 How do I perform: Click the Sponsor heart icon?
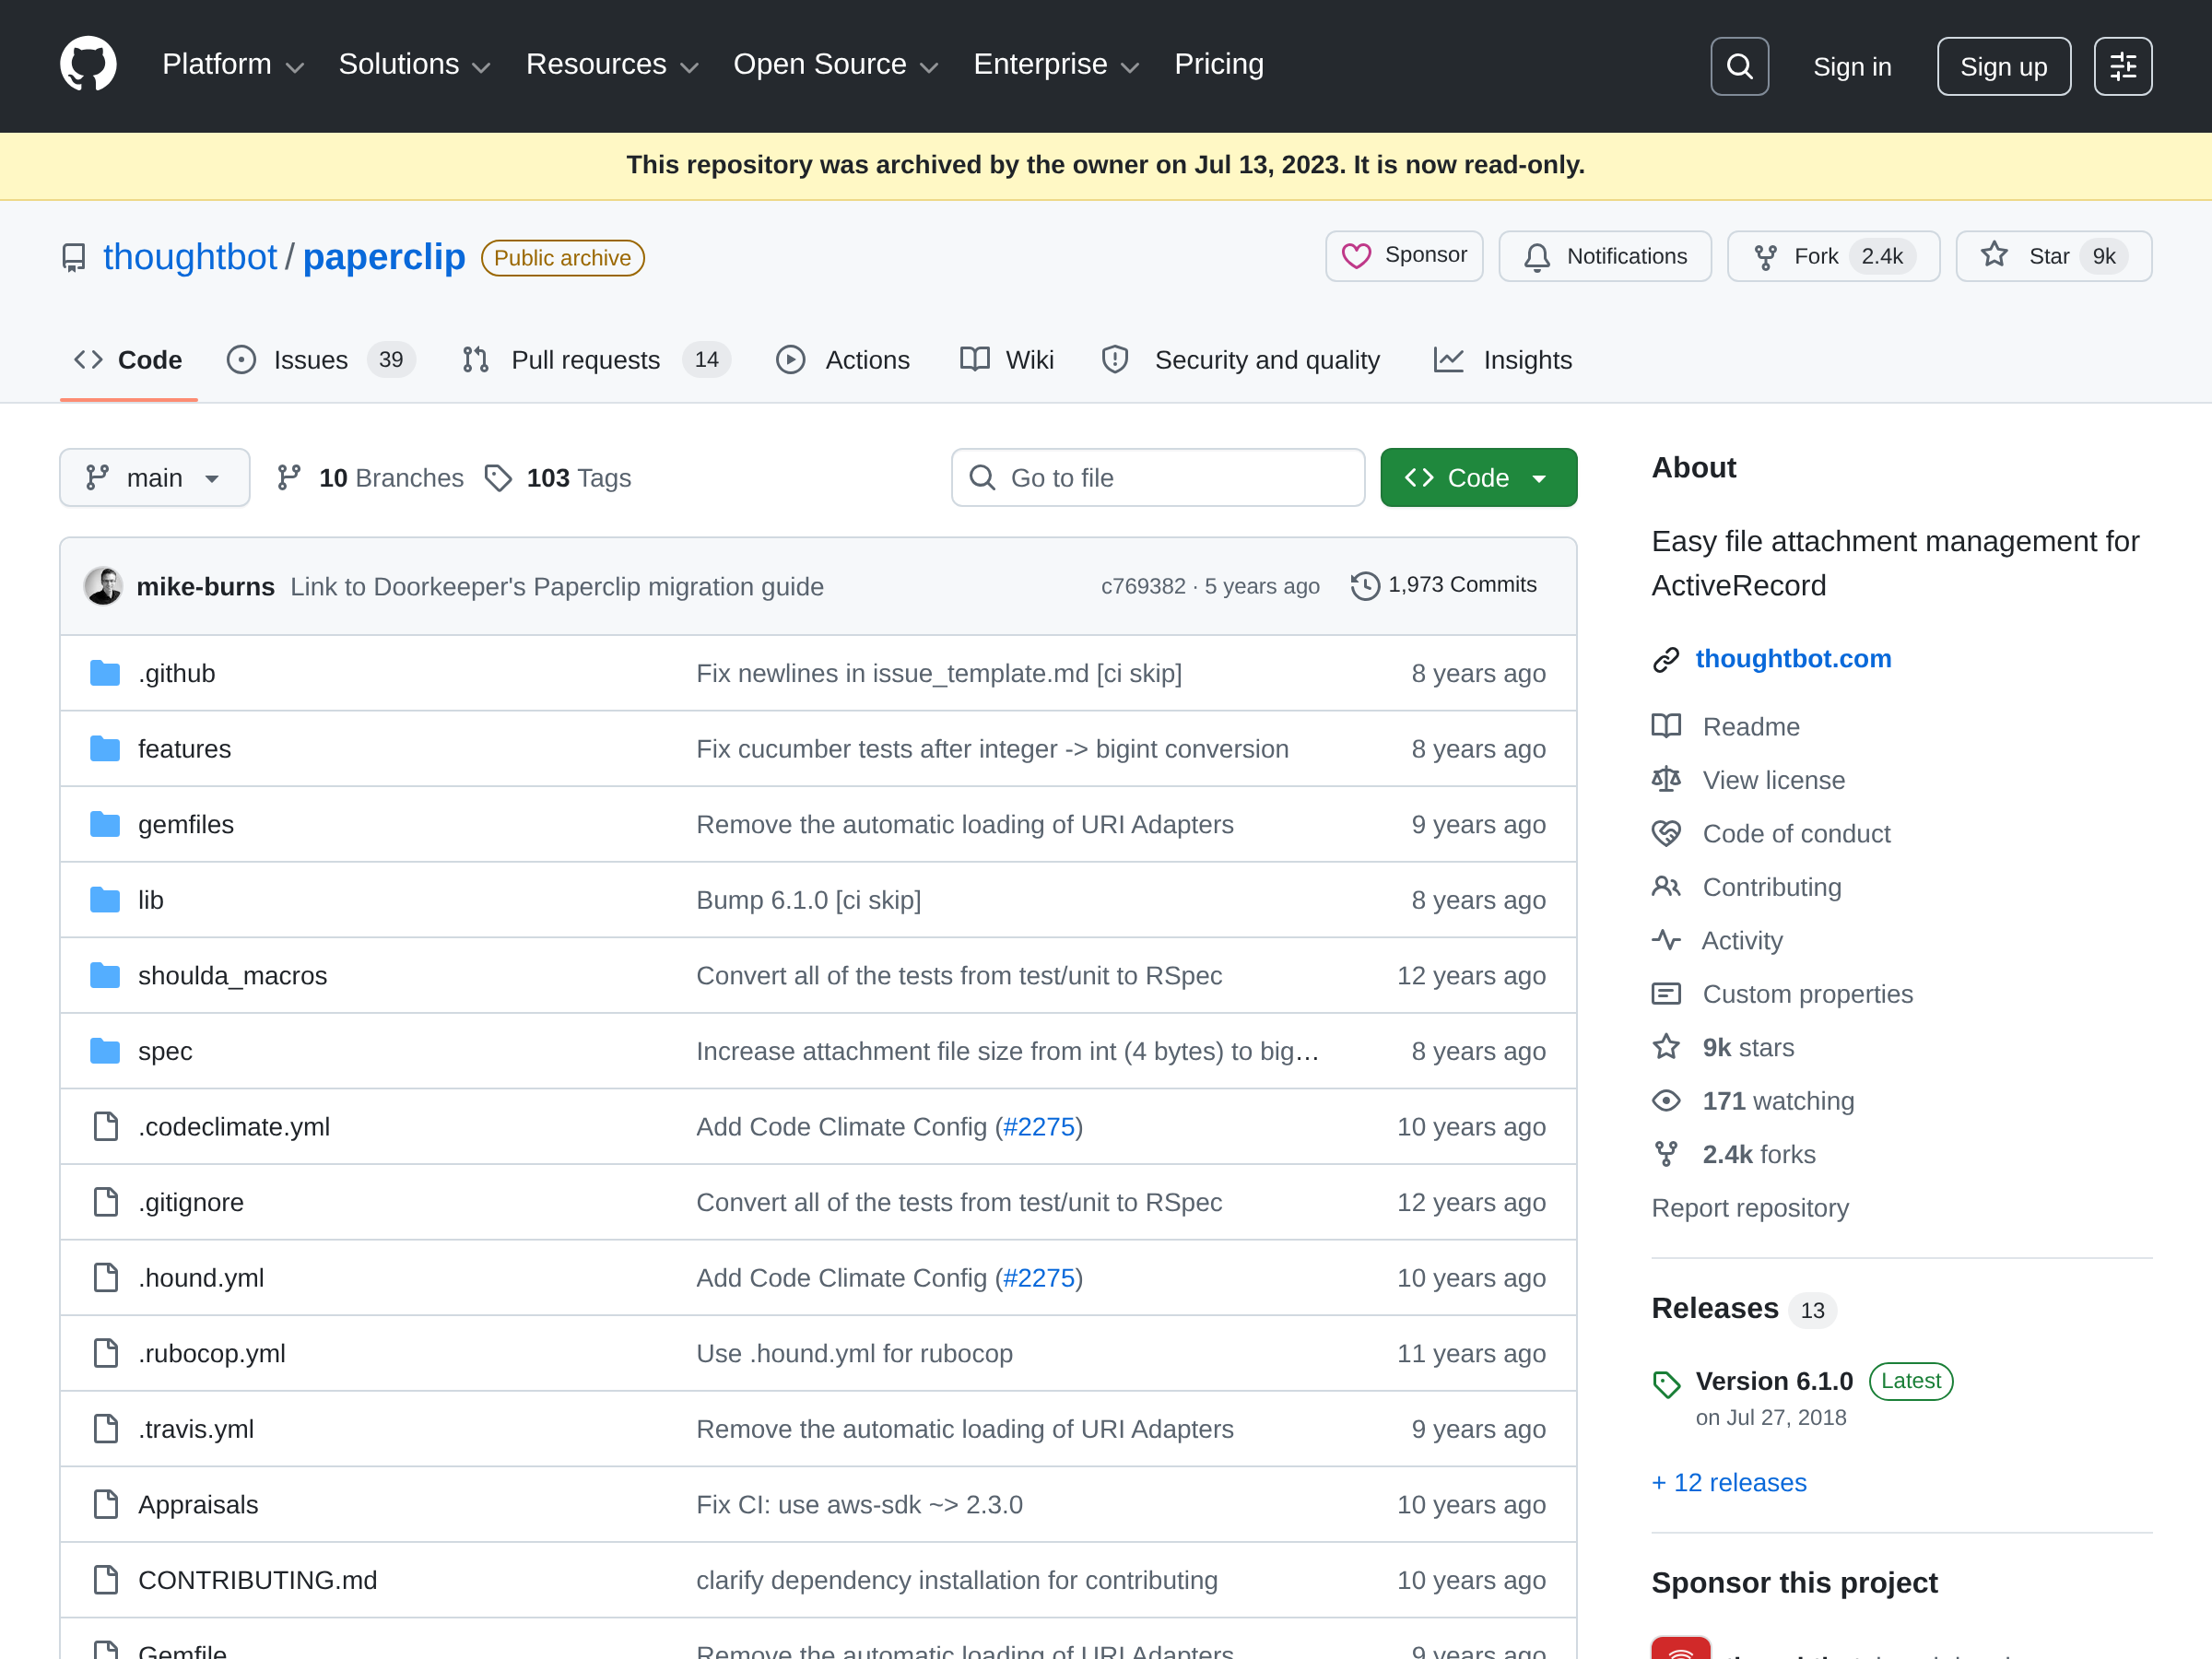point(1356,256)
